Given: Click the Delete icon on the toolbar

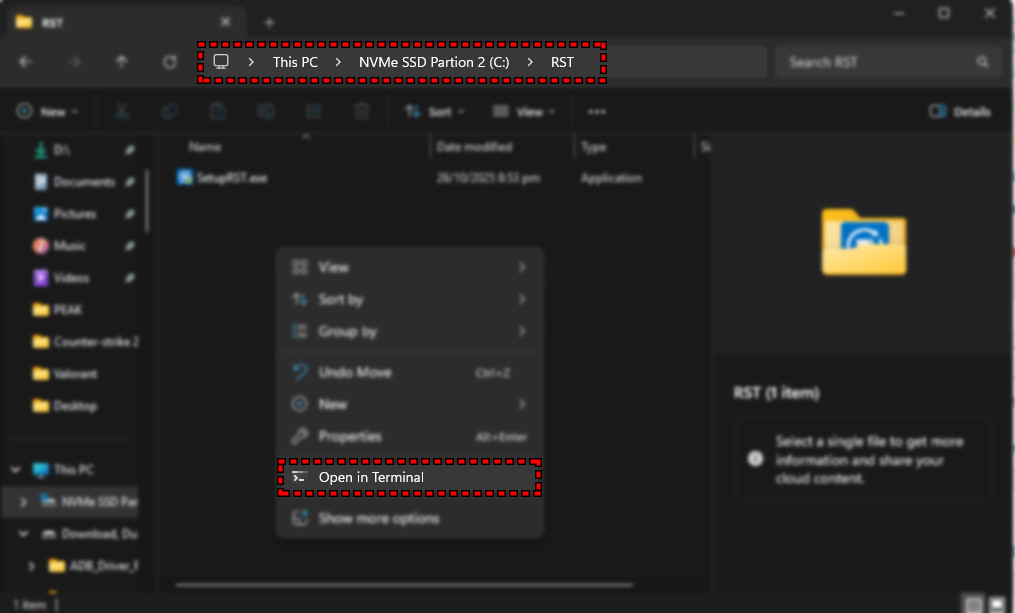Looking at the screenshot, I should coord(361,111).
